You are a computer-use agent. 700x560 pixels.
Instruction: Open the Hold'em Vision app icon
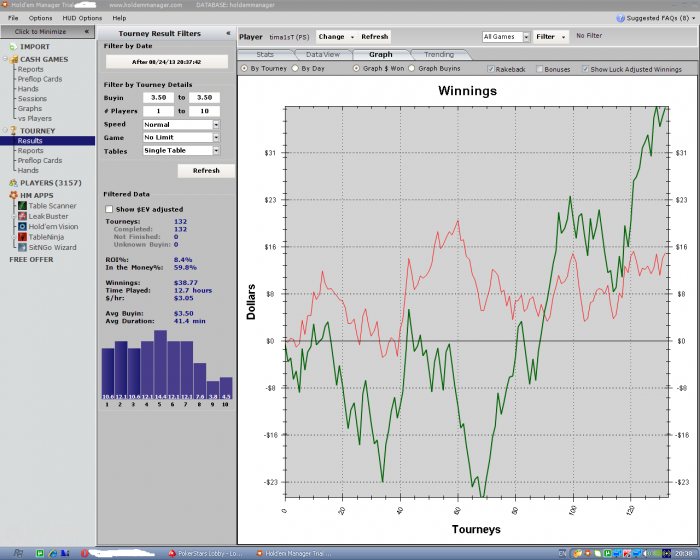(20, 226)
